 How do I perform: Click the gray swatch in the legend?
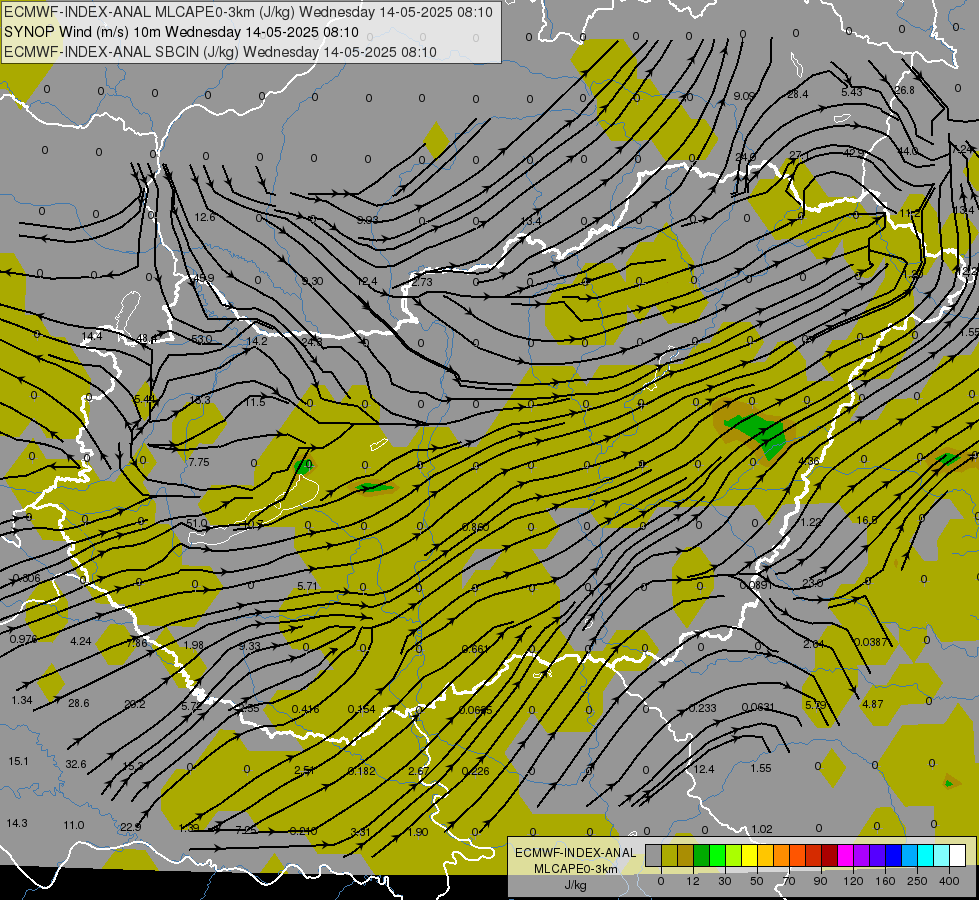click(653, 856)
